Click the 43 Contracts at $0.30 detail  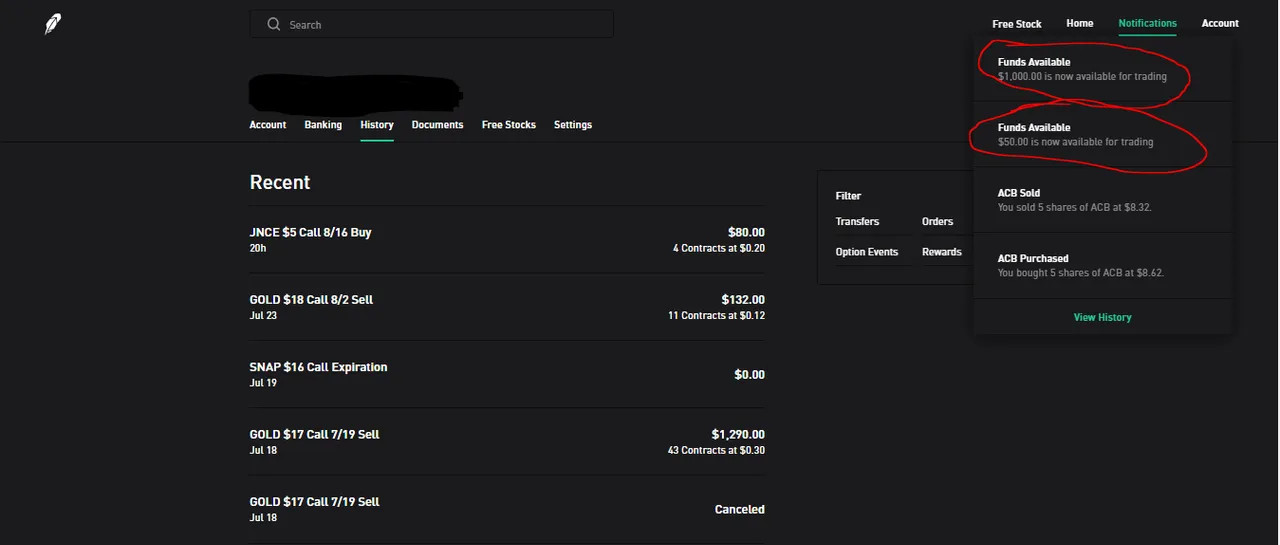click(716, 450)
